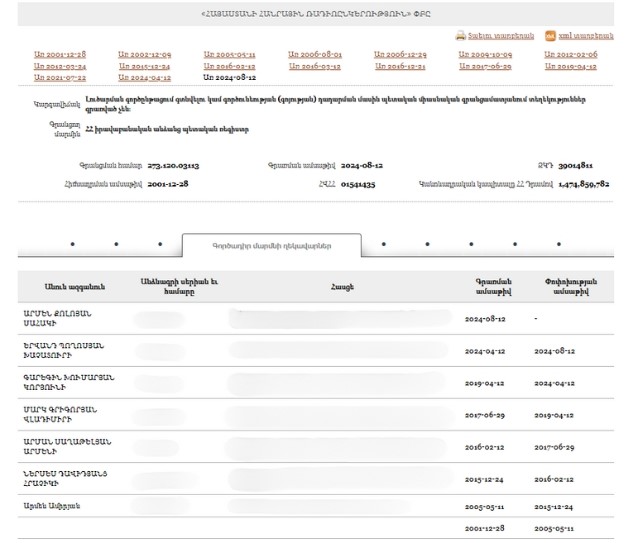Click the 'Անուն ազգանուն' column header
The height and width of the screenshot is (543, 638).
click(62, 286)
